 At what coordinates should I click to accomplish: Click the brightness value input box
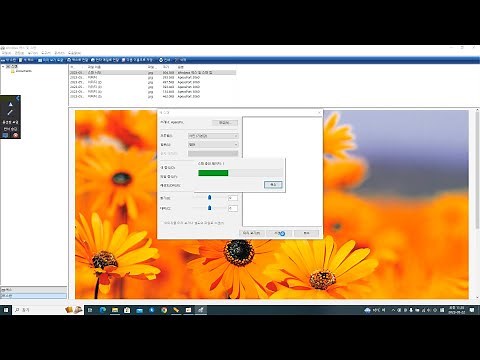click(x=233, y=198)
